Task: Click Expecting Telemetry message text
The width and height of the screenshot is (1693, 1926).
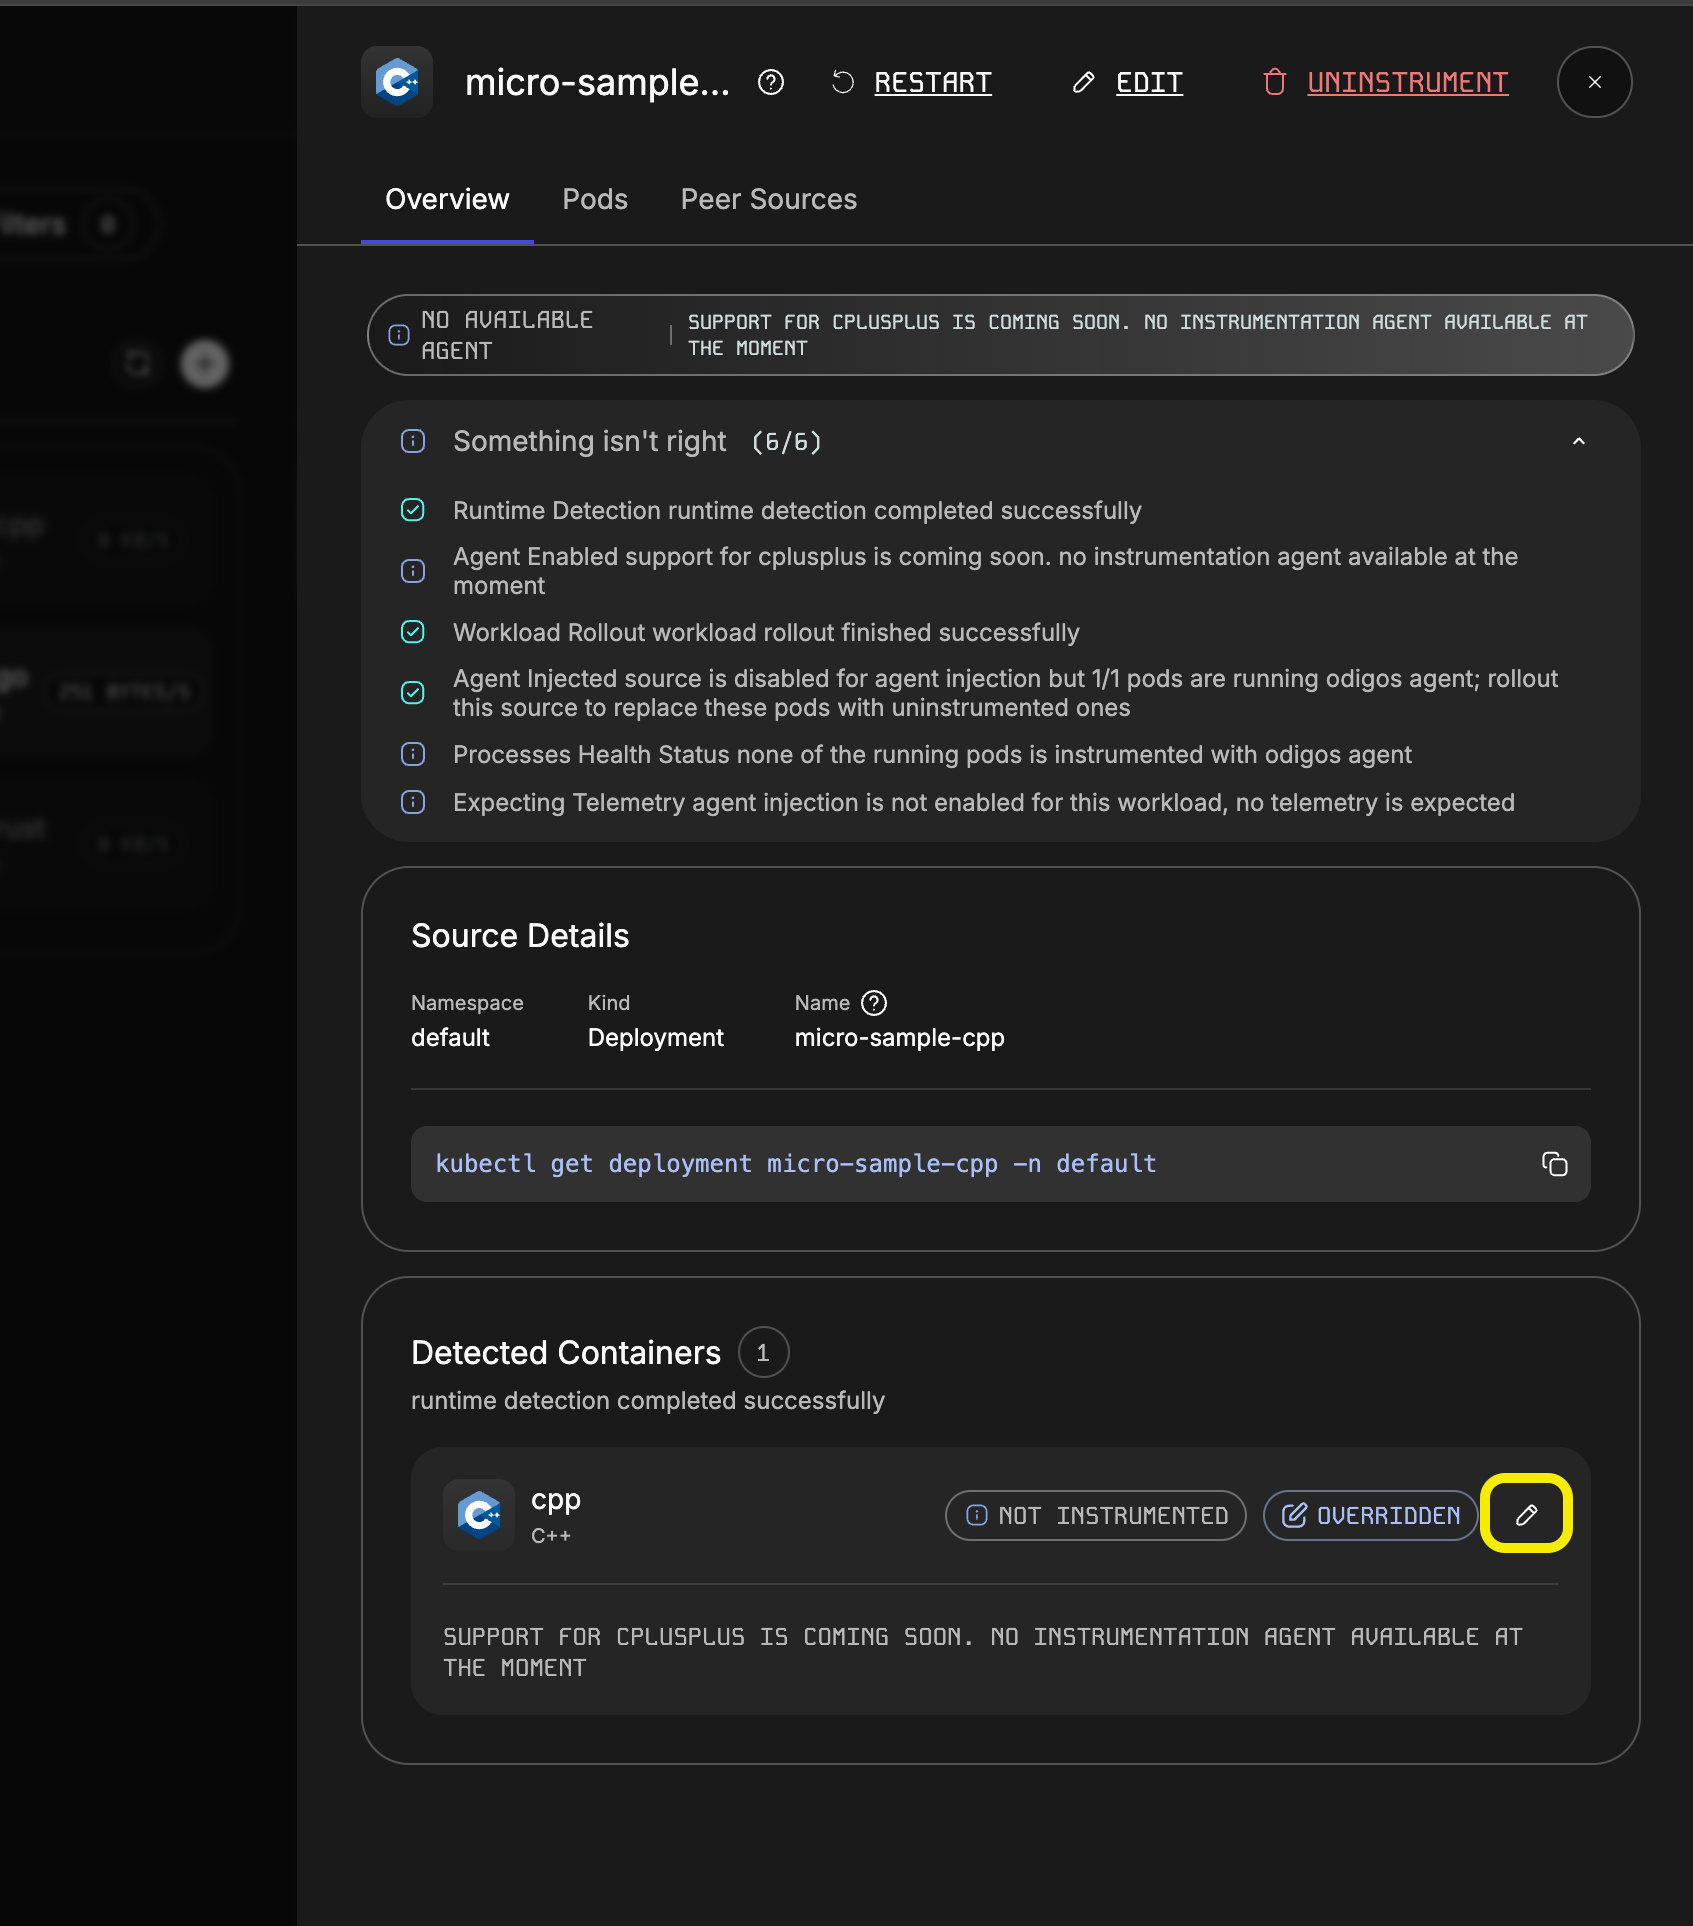Action: click(984, 803)
